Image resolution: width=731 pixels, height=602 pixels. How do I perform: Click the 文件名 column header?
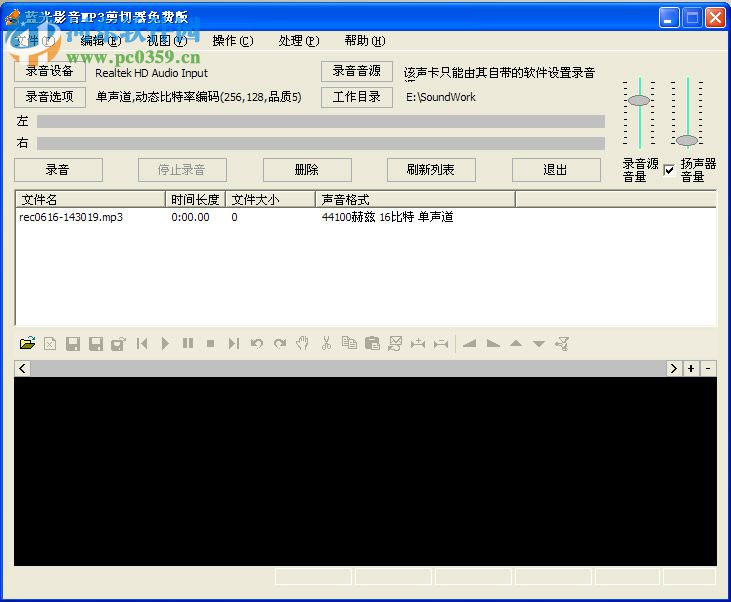click(90, 200)
